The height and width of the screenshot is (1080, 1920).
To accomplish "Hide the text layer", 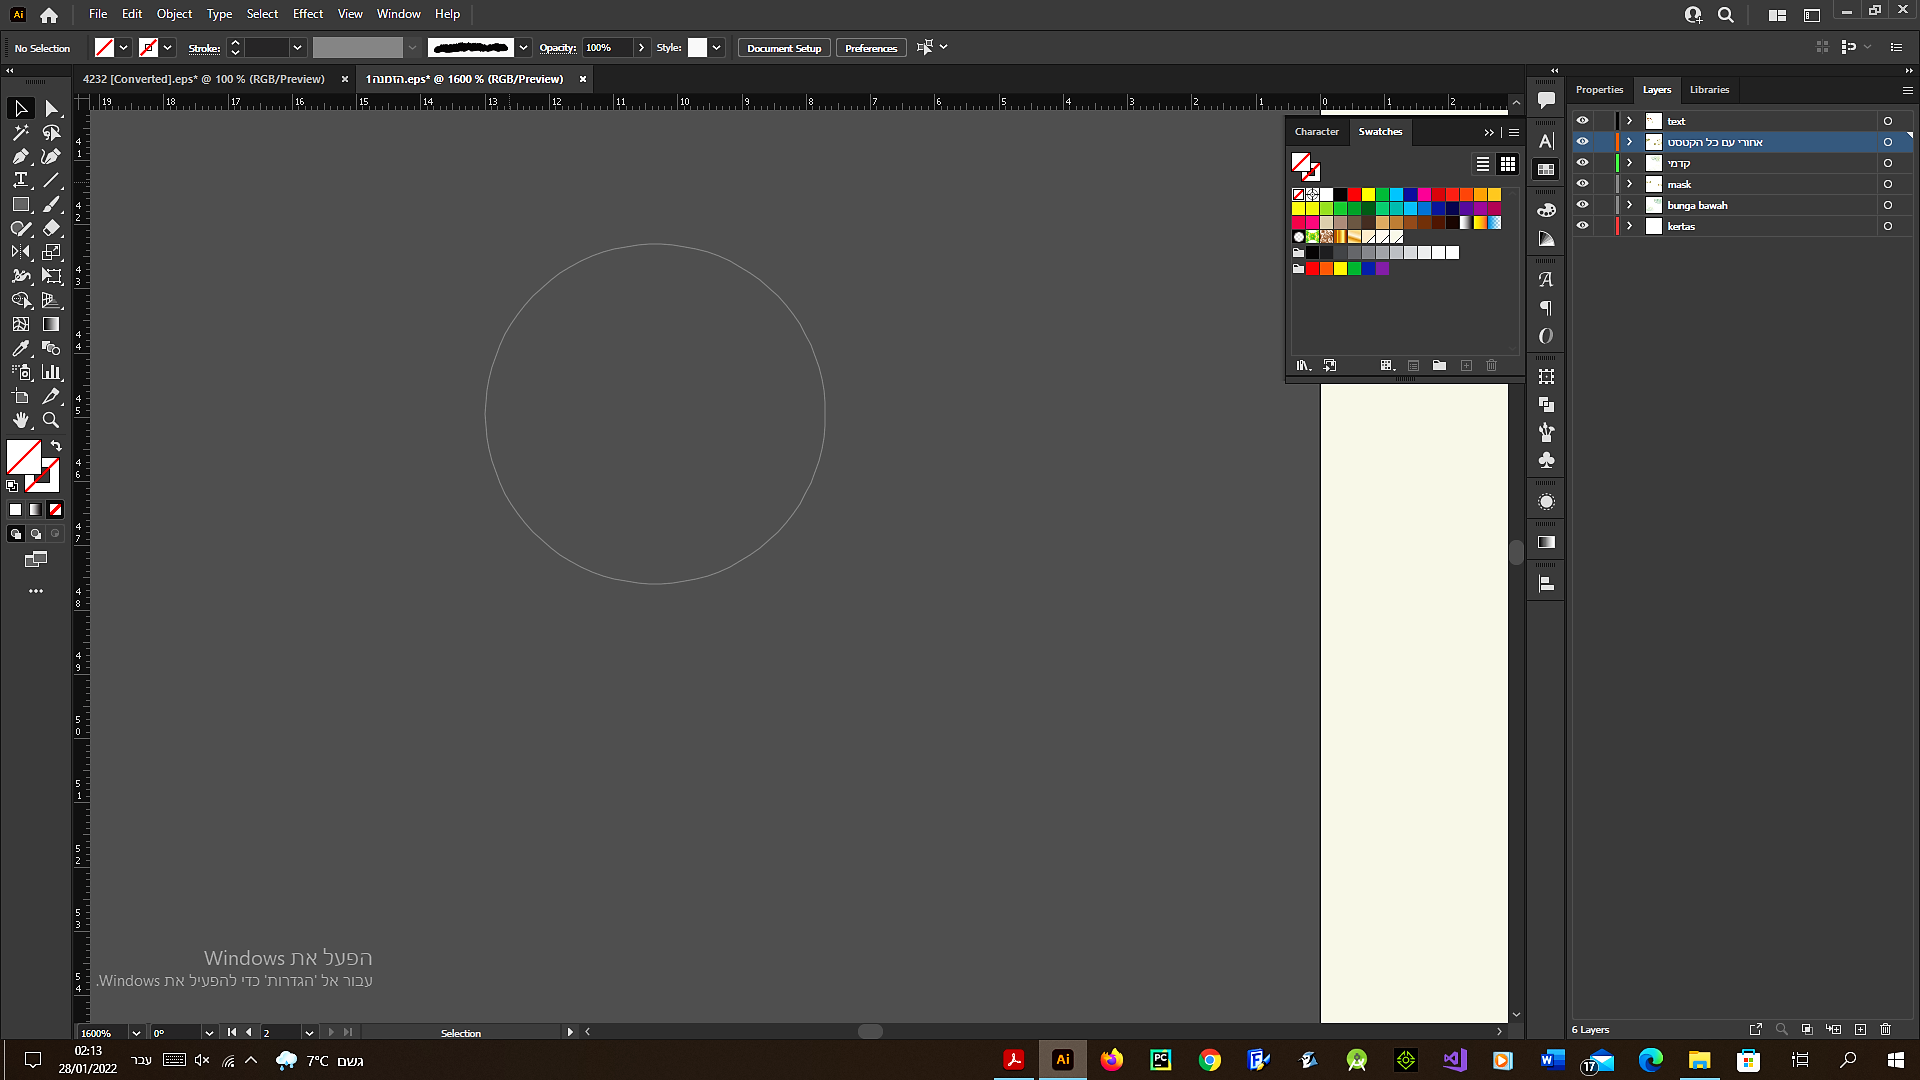I will click(x=1582, y=121).
